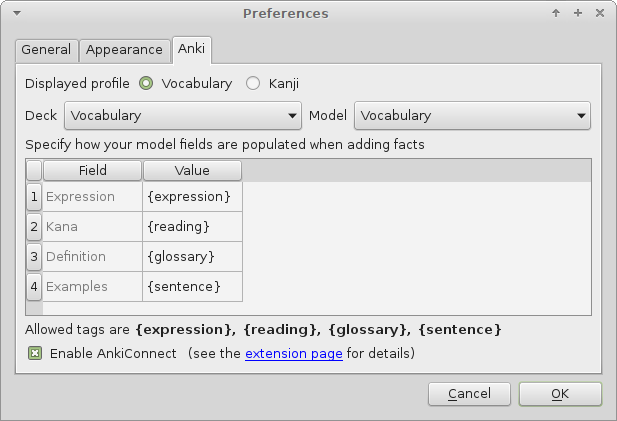Click the title bar shade up-arrow icon
The height and width of the screenshot is (421, 617).
point(555,14)
